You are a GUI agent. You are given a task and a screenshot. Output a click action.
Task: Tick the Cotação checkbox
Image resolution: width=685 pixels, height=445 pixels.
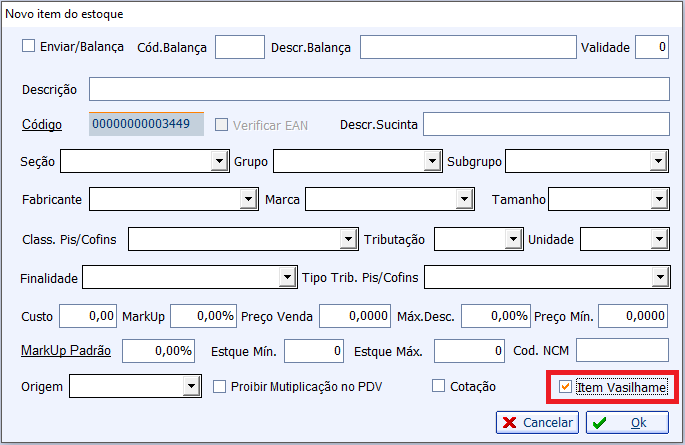438,386
